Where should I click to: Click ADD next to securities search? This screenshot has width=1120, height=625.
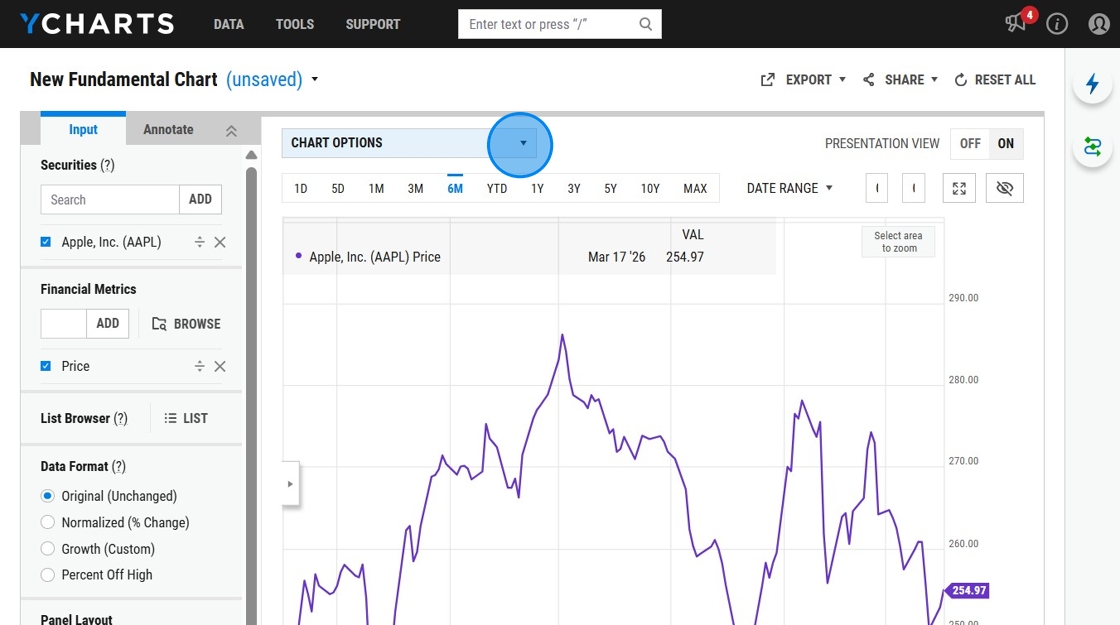point(200,199)
